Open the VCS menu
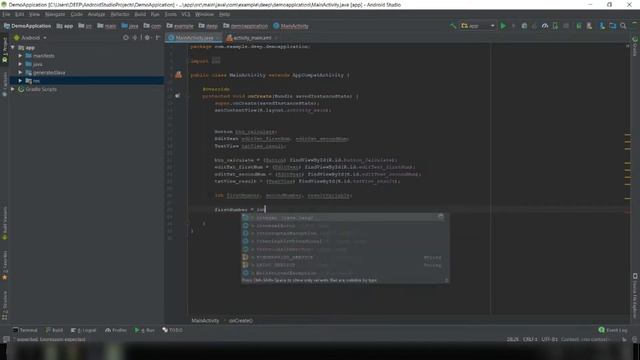The image size is (640, 360). pos(186,14)
